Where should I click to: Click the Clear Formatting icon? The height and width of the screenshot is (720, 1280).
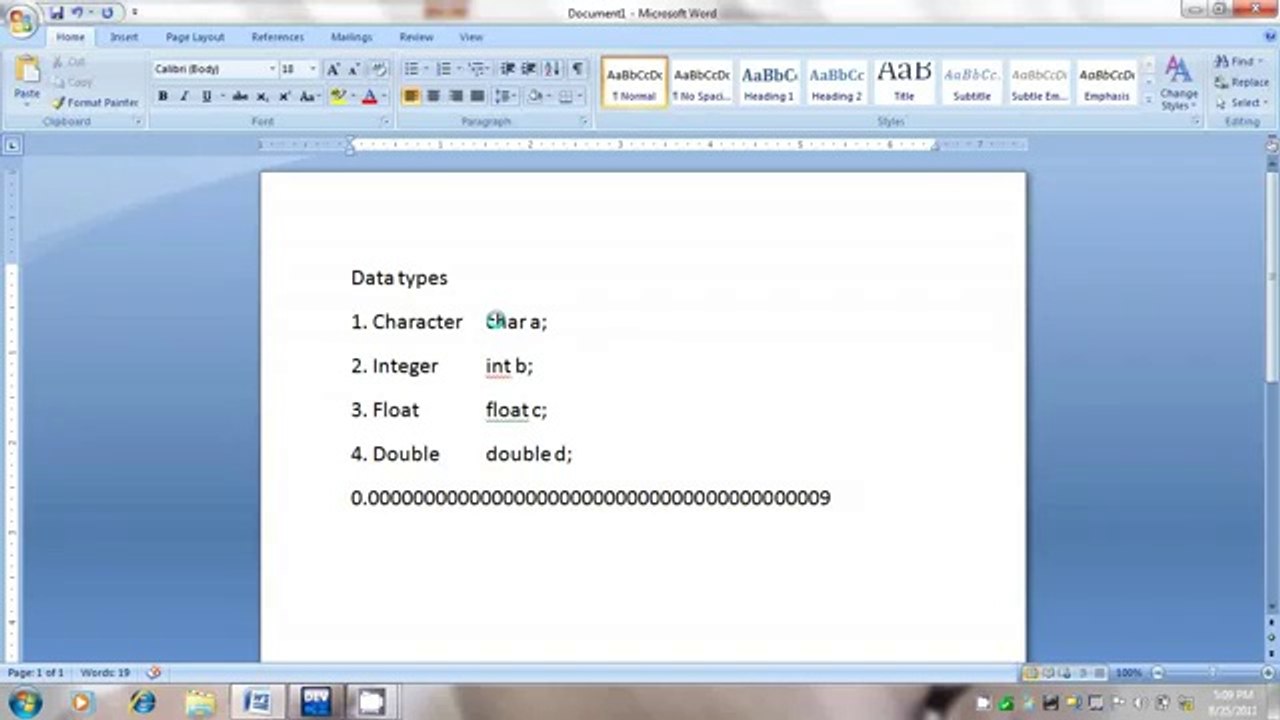click(379, 69)
